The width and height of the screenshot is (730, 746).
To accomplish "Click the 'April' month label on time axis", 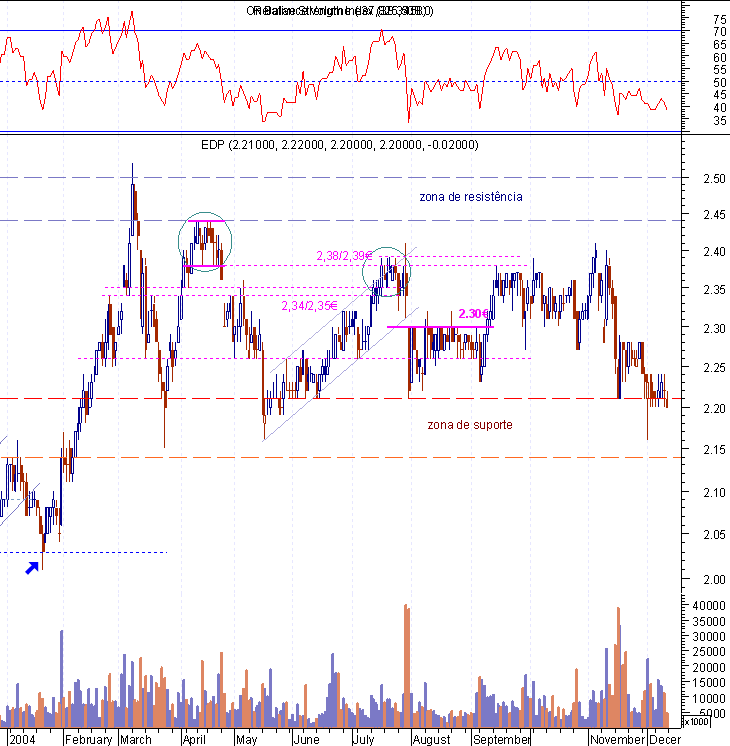I will tap(194, 739).
